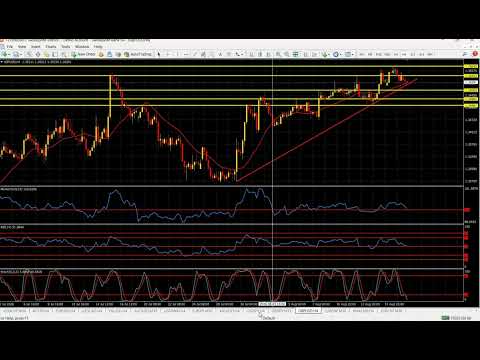Open the Data Window icon
Image resolution: width=480 pixels, height=360 pixels.
coord(38,54)
